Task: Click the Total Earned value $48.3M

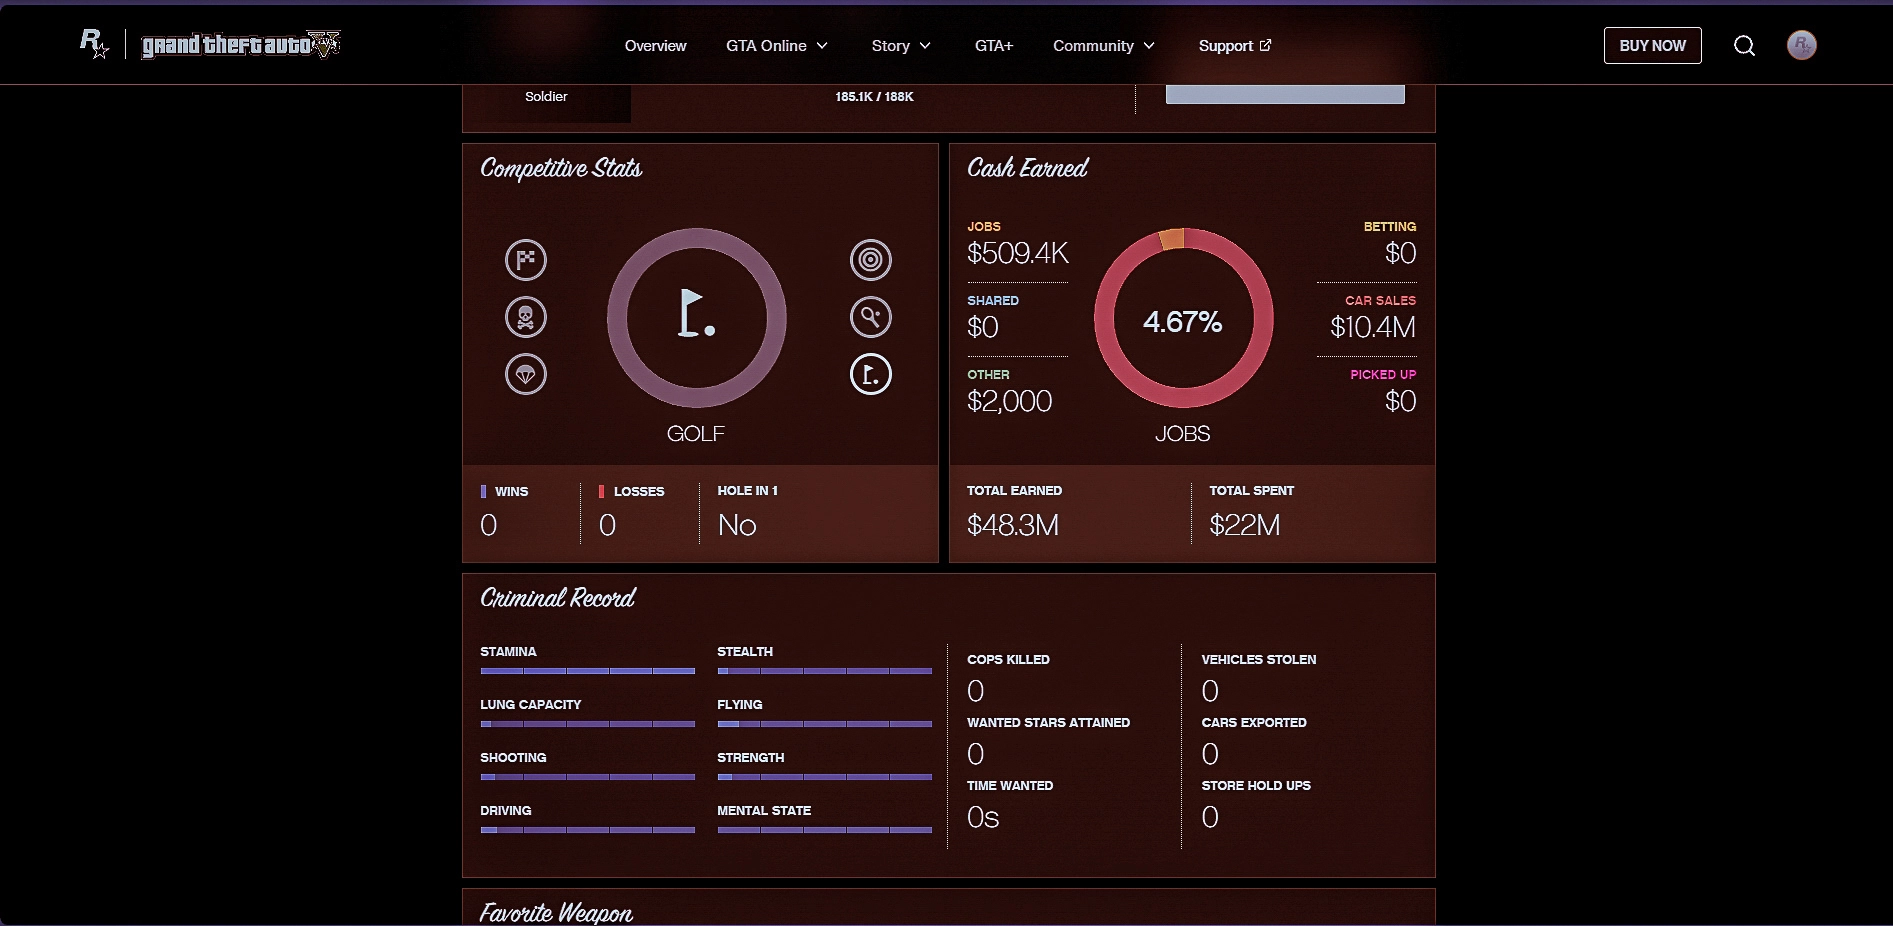Action: (x=1013, y=525)
